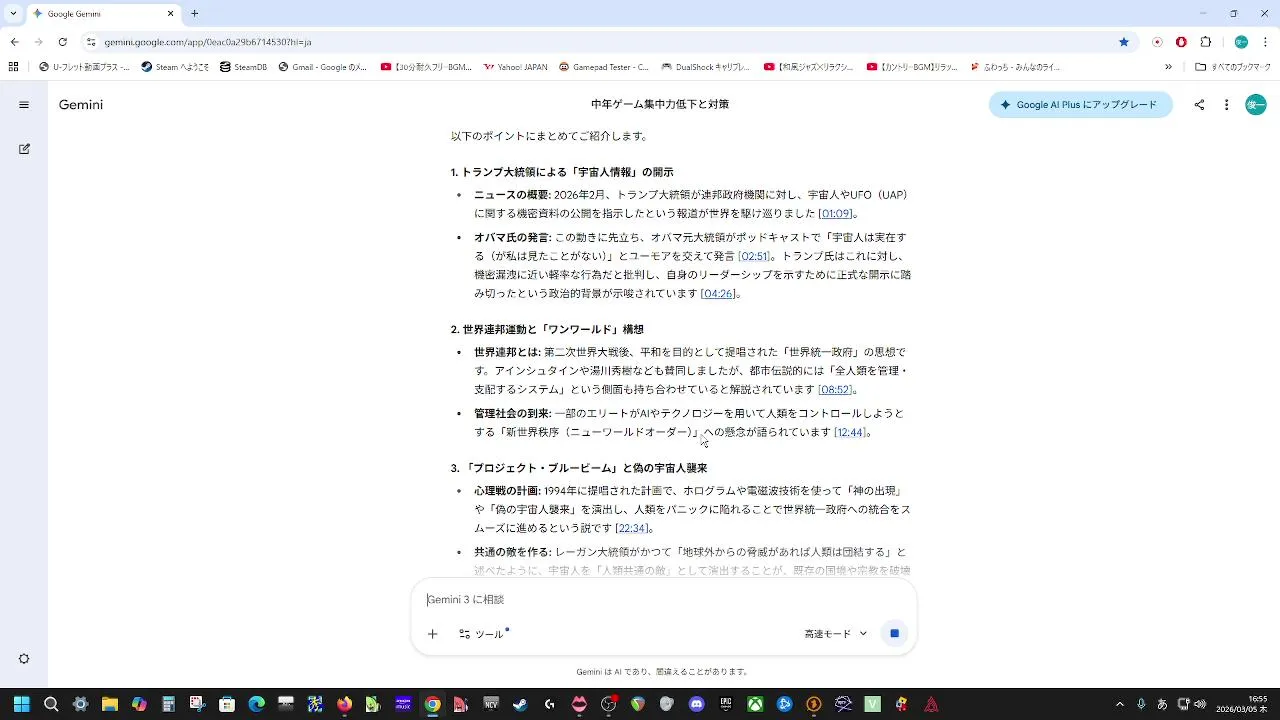This screenshot has height=720, width=1280.
Task: Open the tab search dropdown arrow
Action: point(13,14)
